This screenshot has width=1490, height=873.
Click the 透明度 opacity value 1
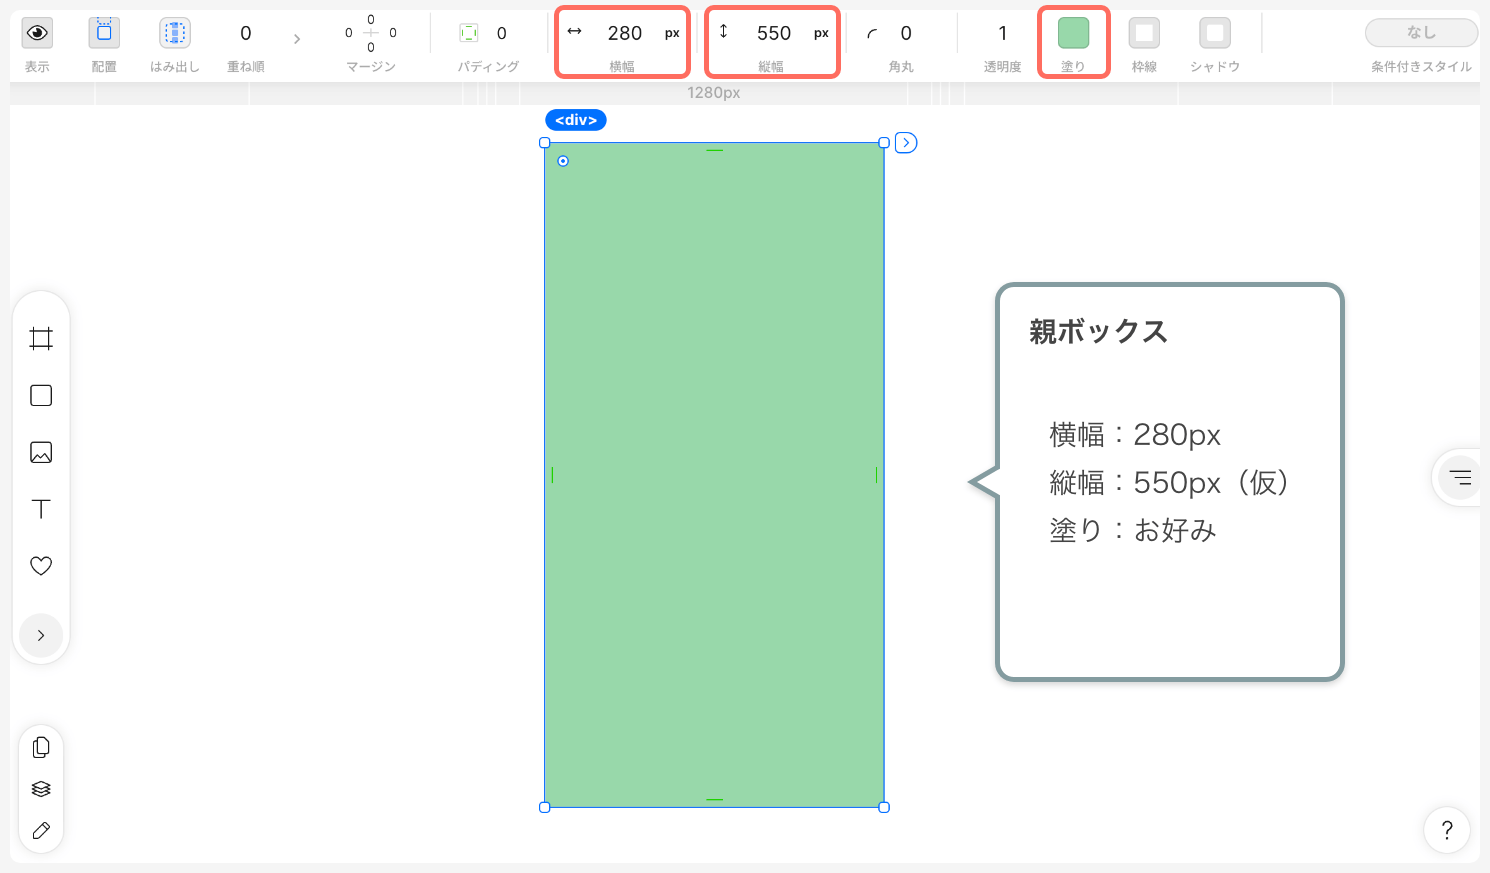coord(1003,33)
